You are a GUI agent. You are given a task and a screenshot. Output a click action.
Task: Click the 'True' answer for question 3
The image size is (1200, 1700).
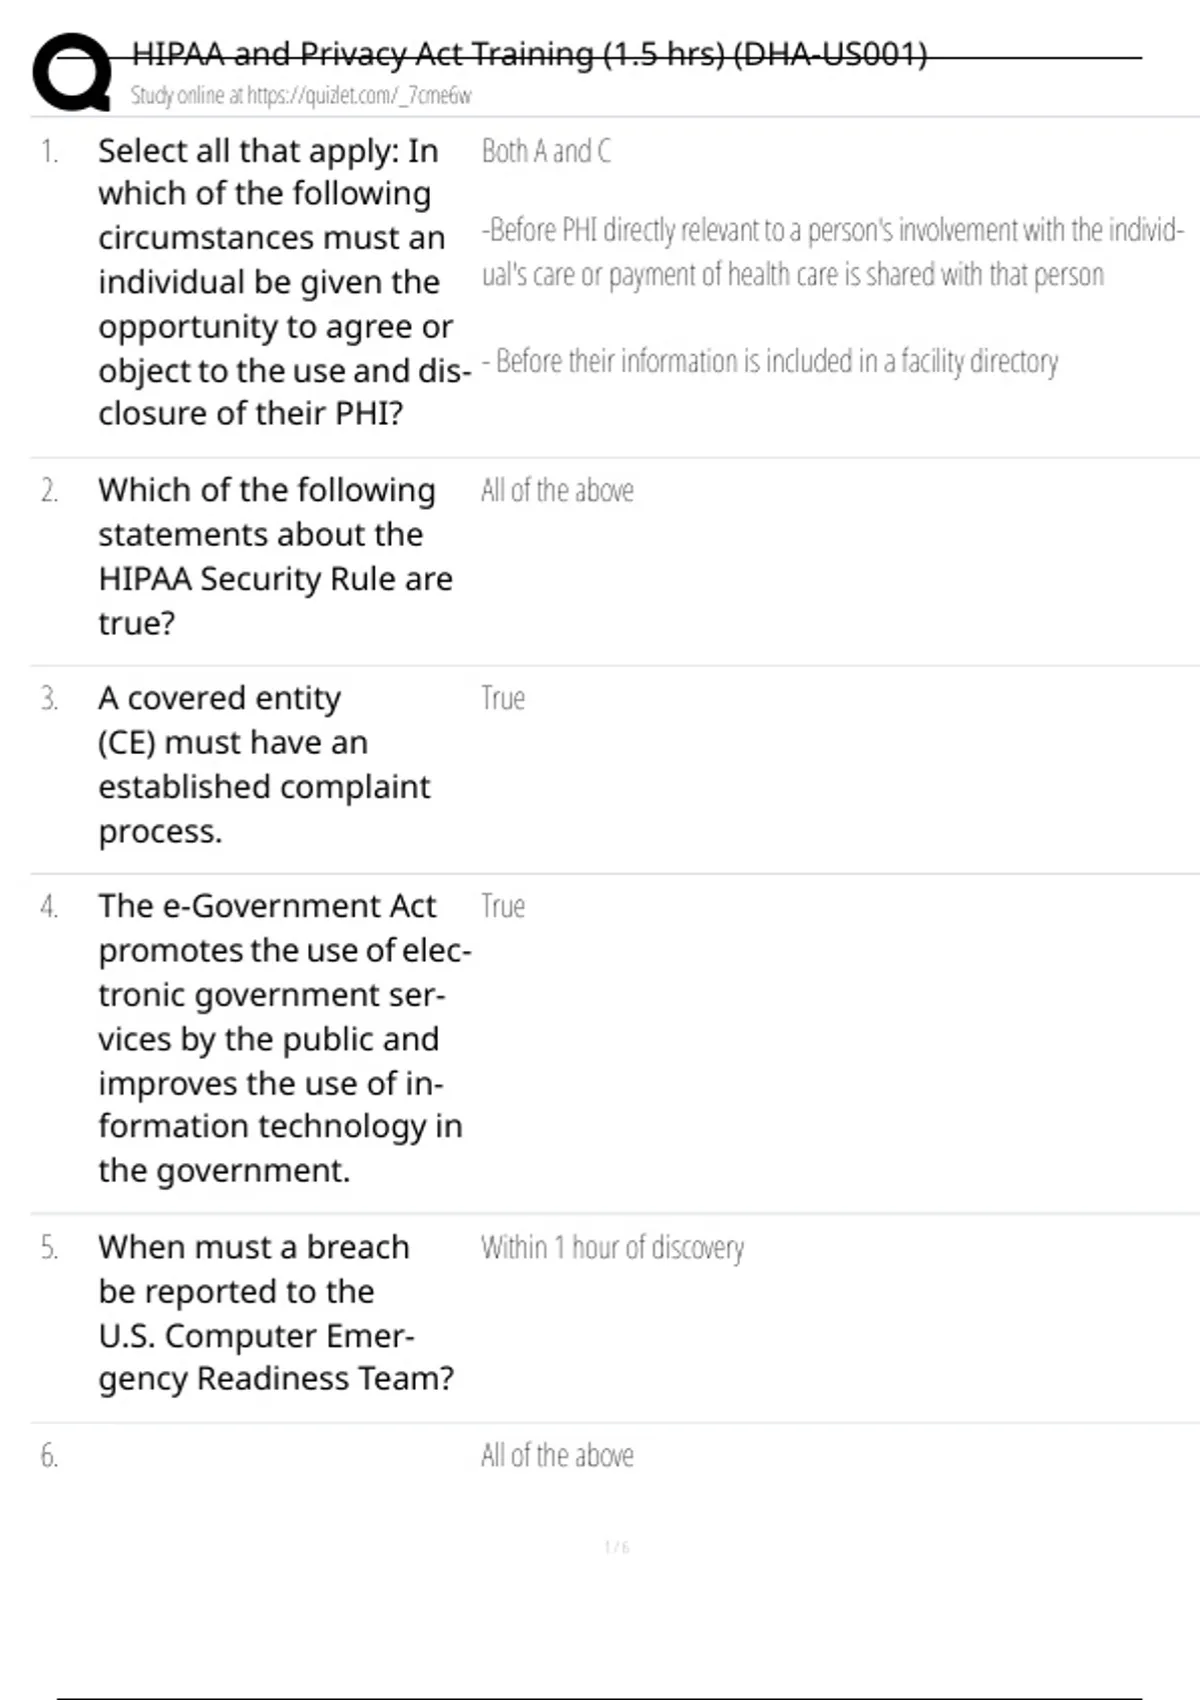(x=503, y=698)
